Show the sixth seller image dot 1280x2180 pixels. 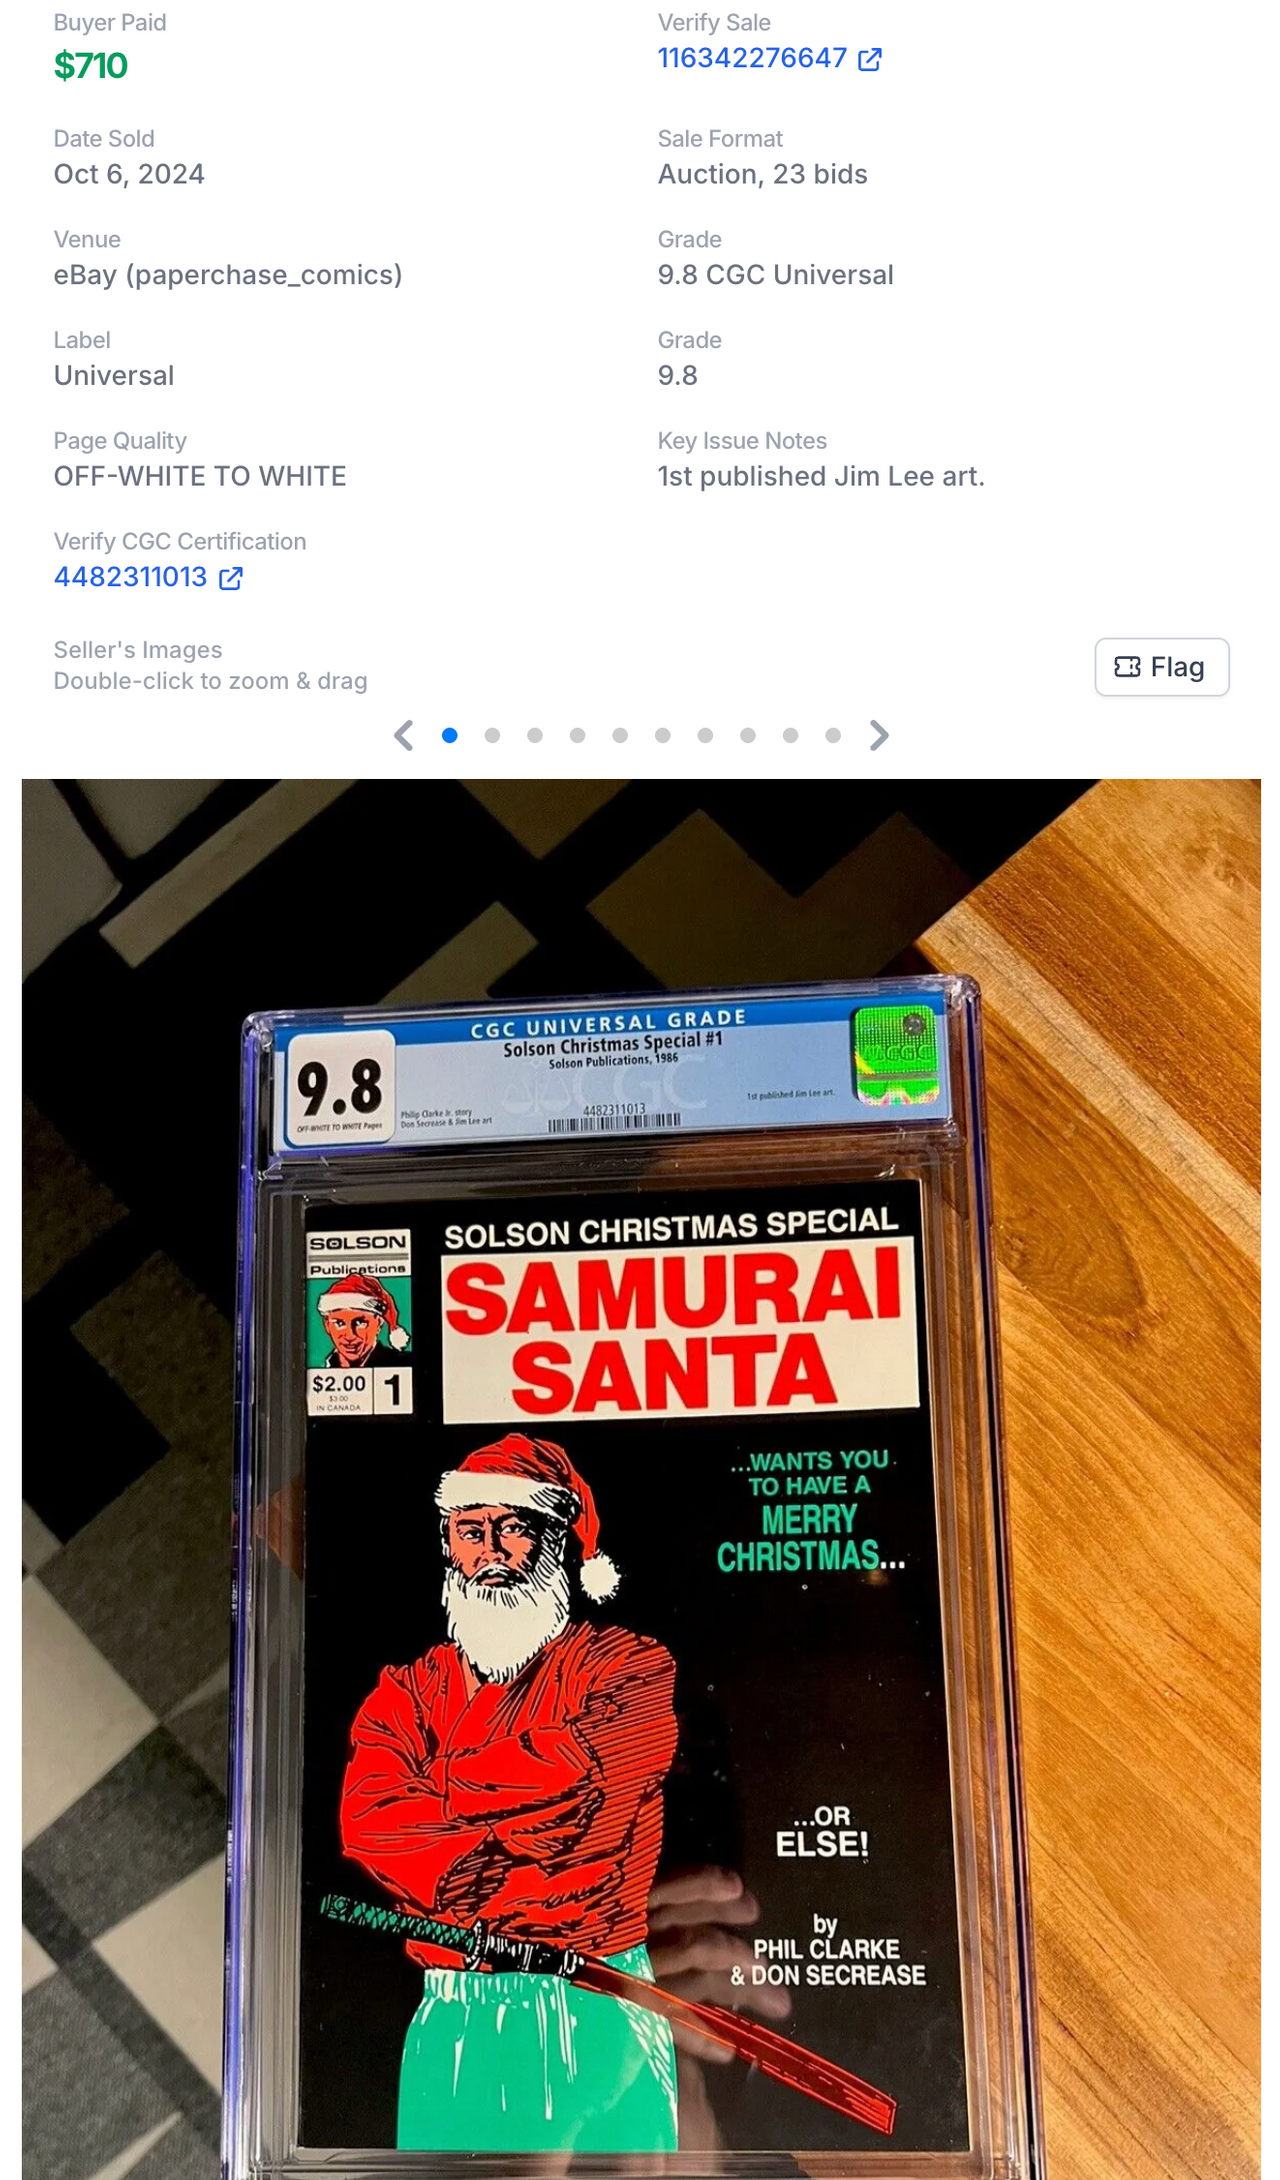pyautogui.click(x=662, y=735)
